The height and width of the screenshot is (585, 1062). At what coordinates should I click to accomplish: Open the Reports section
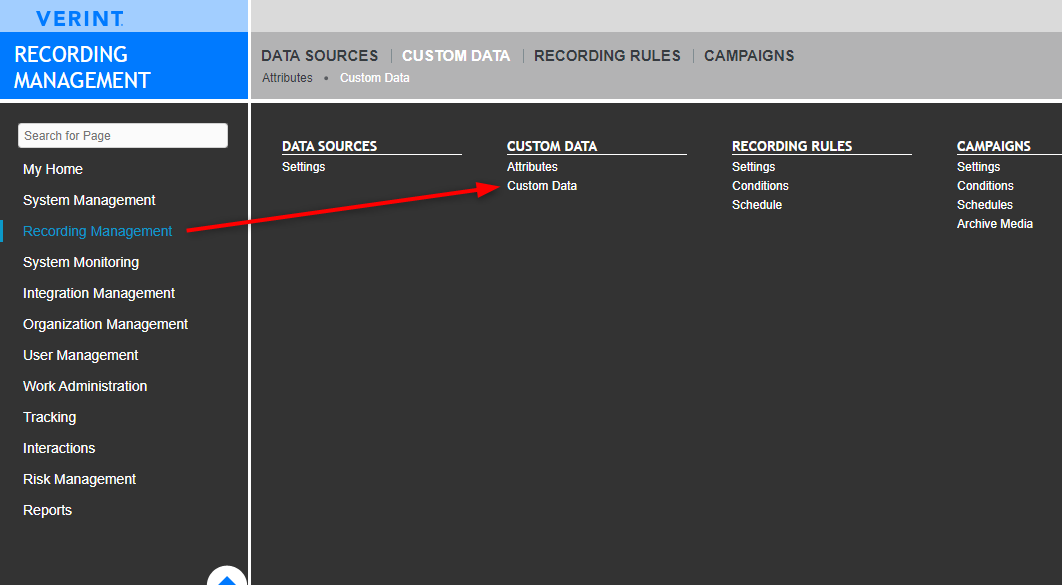47,511
